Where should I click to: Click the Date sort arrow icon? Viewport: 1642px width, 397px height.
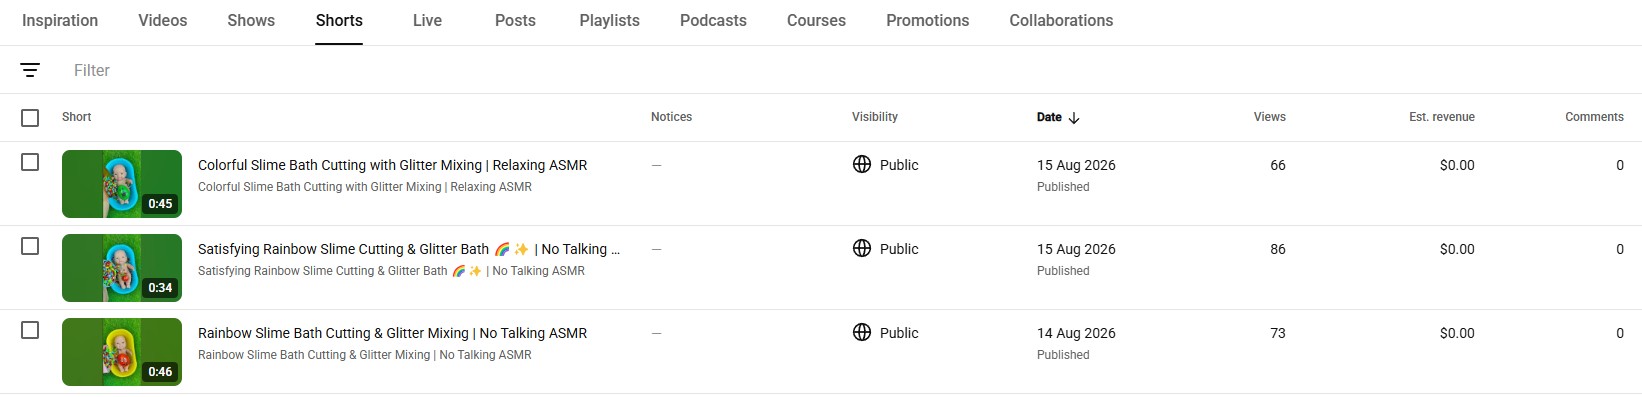[1074, 117]
